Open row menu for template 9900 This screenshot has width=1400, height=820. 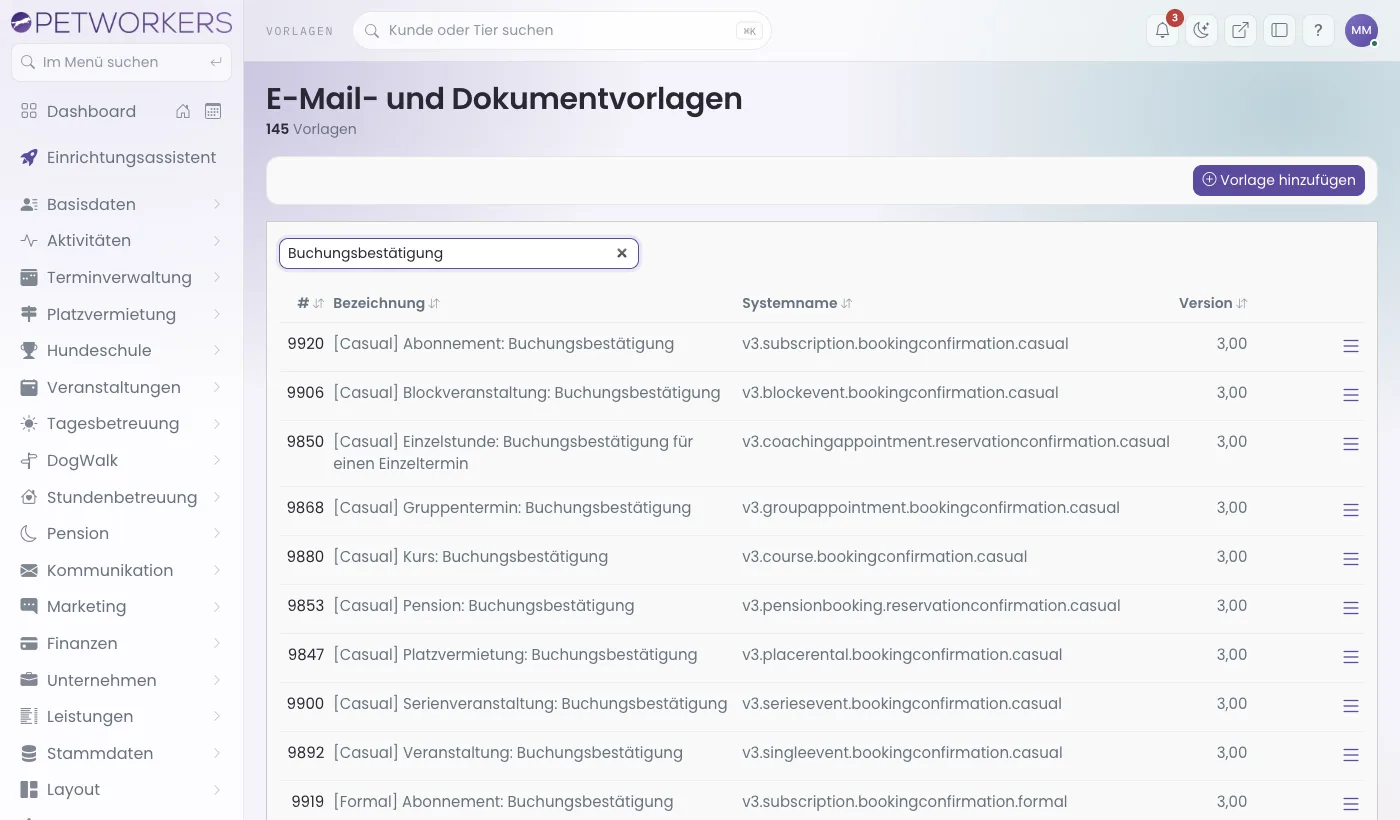[x=1351, y=706]
